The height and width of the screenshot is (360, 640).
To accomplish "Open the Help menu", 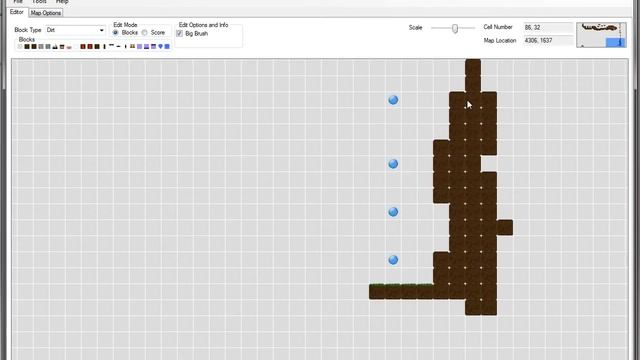I will click(x=62, y=2).
